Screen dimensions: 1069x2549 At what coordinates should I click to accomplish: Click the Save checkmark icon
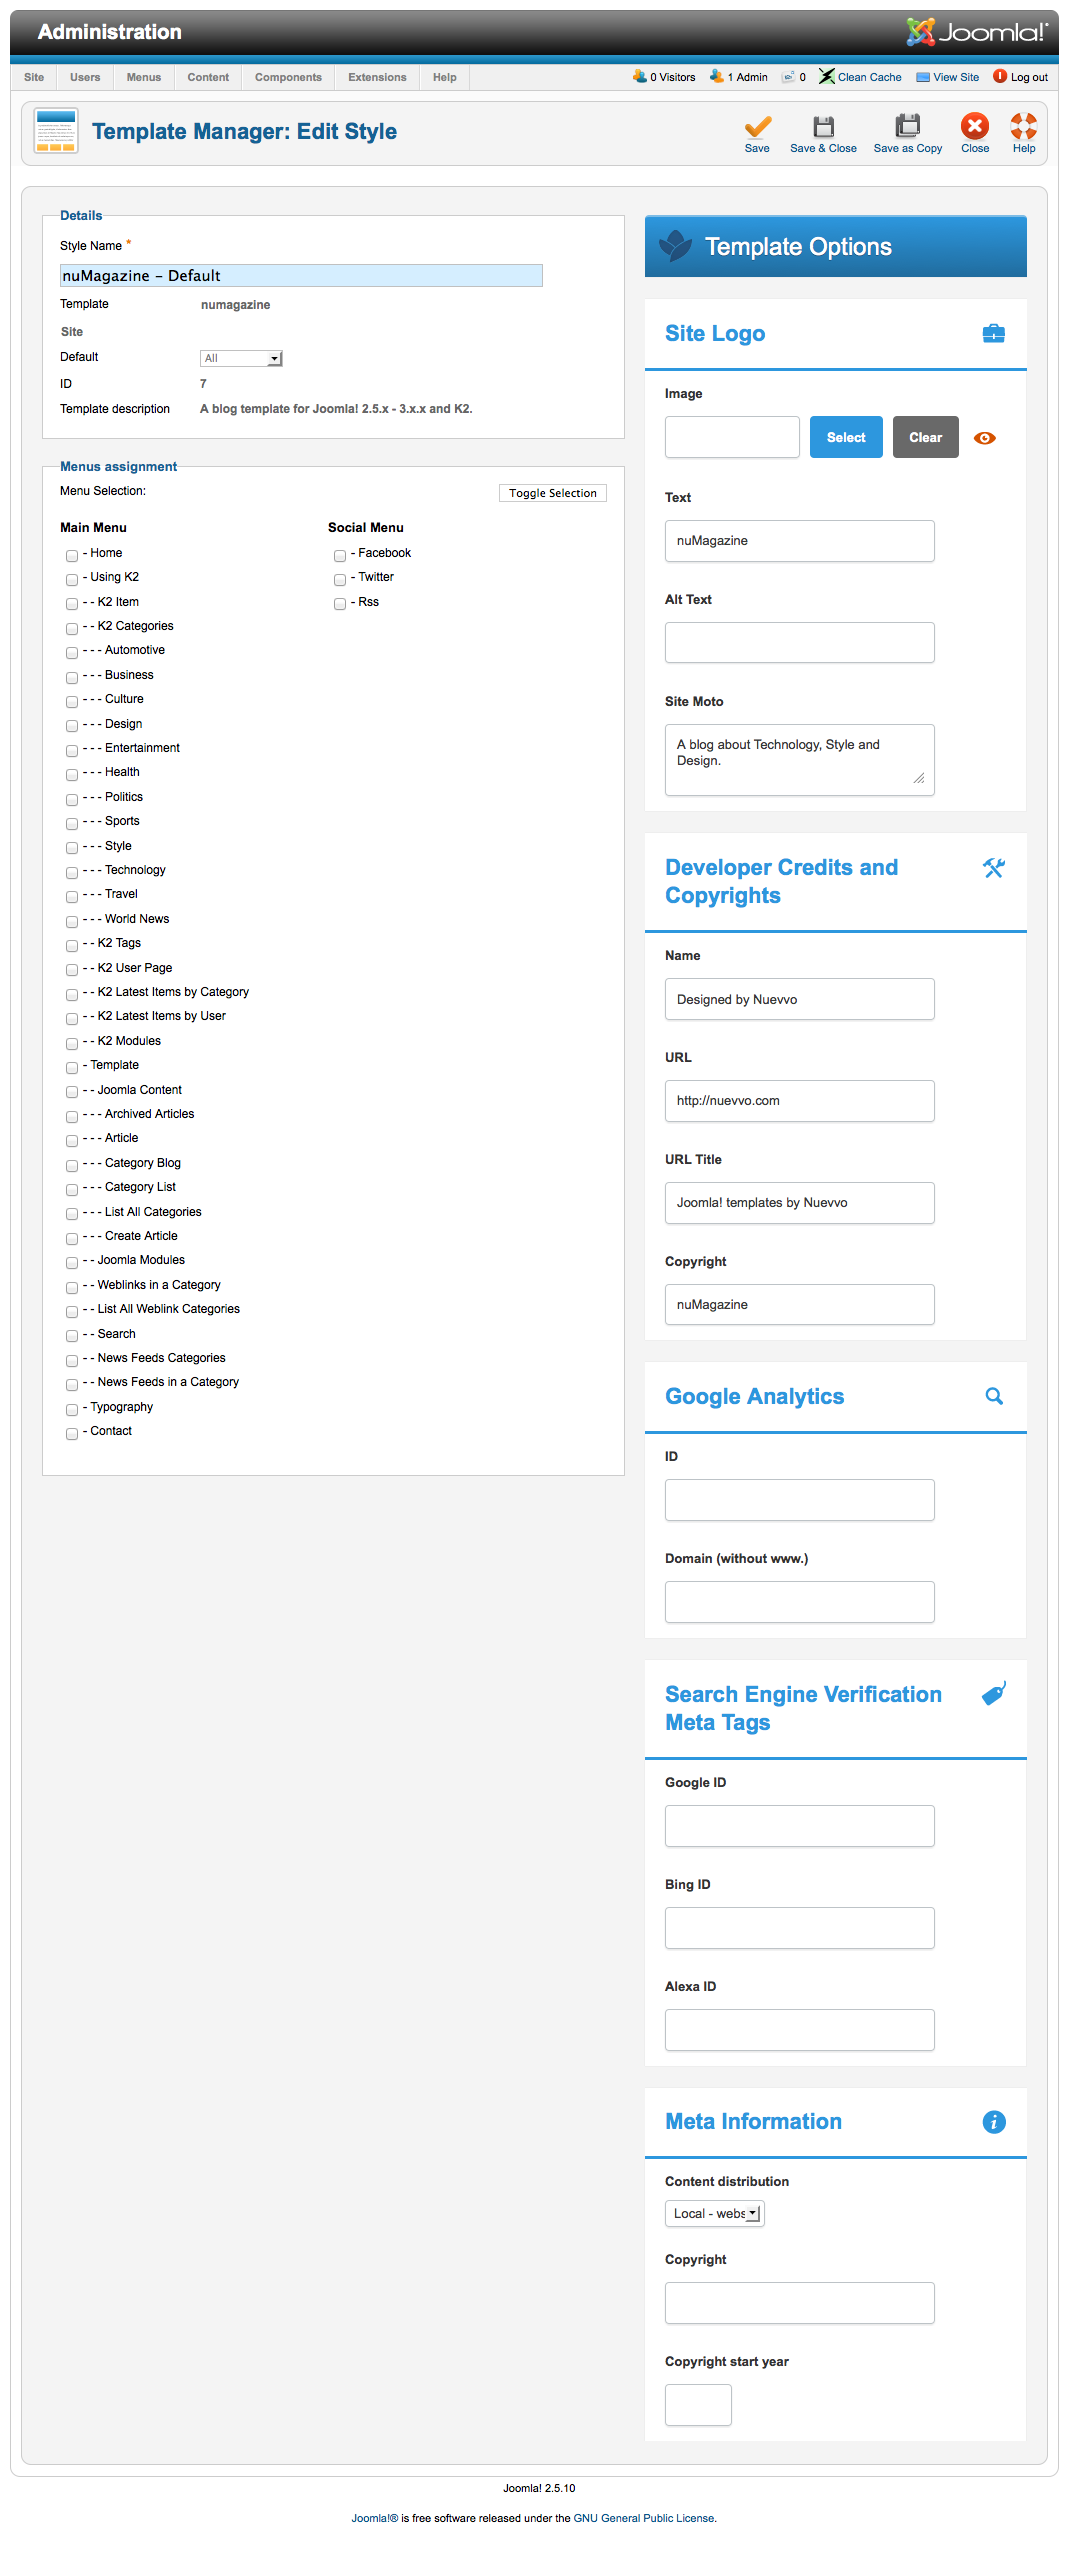(x=757, y=126)
